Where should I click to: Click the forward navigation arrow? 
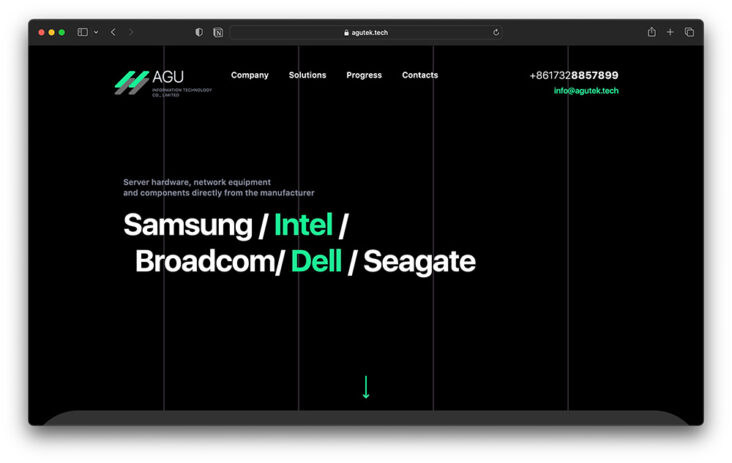[x=131, y=32]
